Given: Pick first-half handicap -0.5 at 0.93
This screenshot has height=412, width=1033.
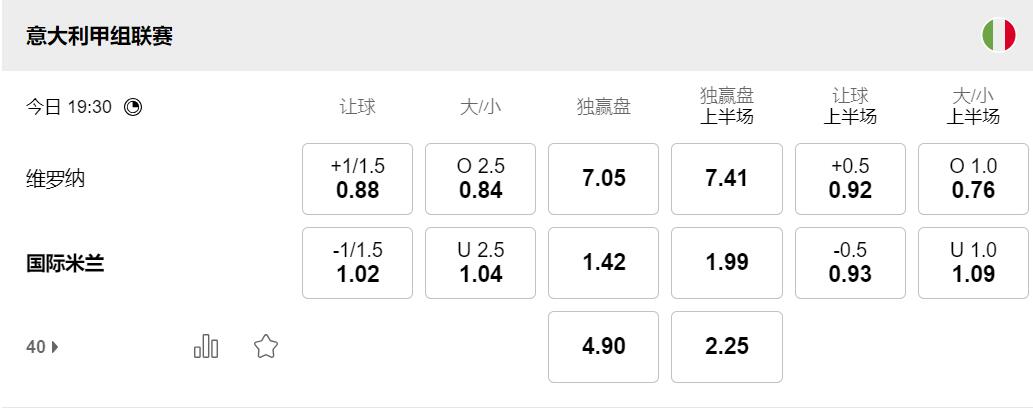Looking at the screenshot, I should point(850,263).
